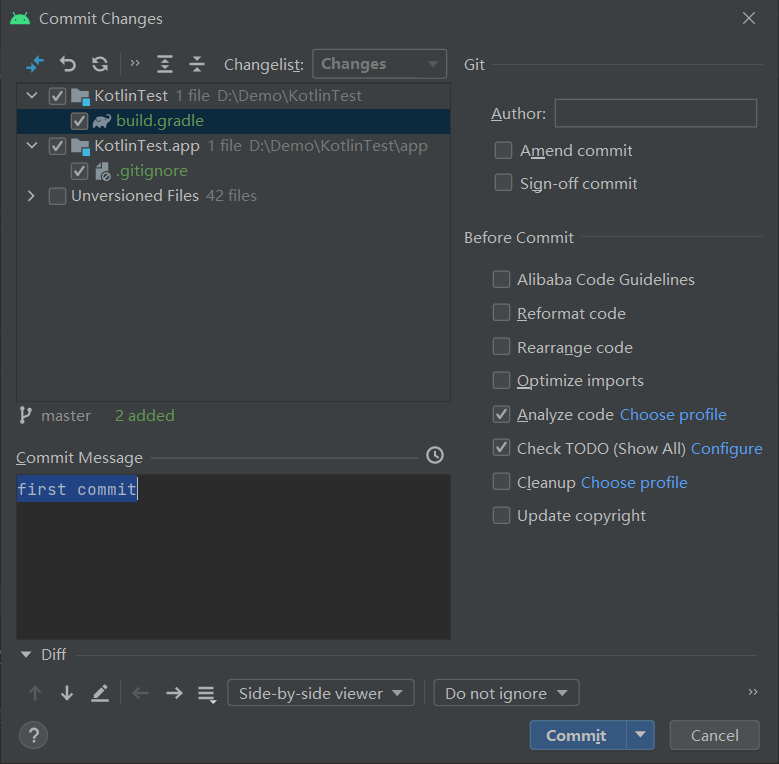Click the KotlinTest folder icon
779x764 pixels.
click(80, 96)
